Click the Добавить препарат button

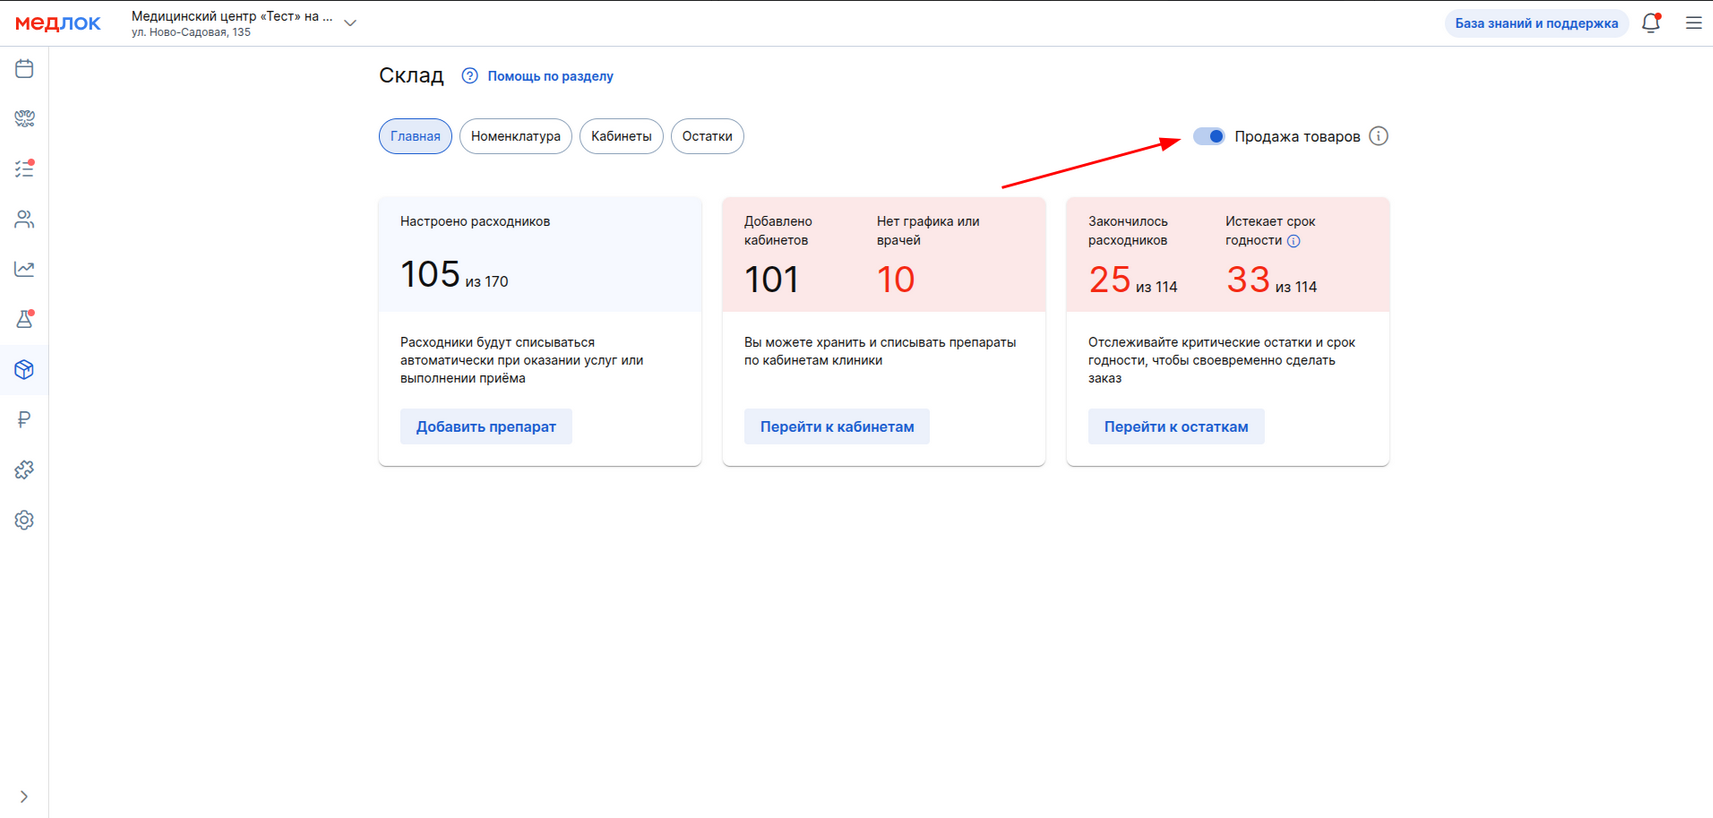click(x=486, y=427)
